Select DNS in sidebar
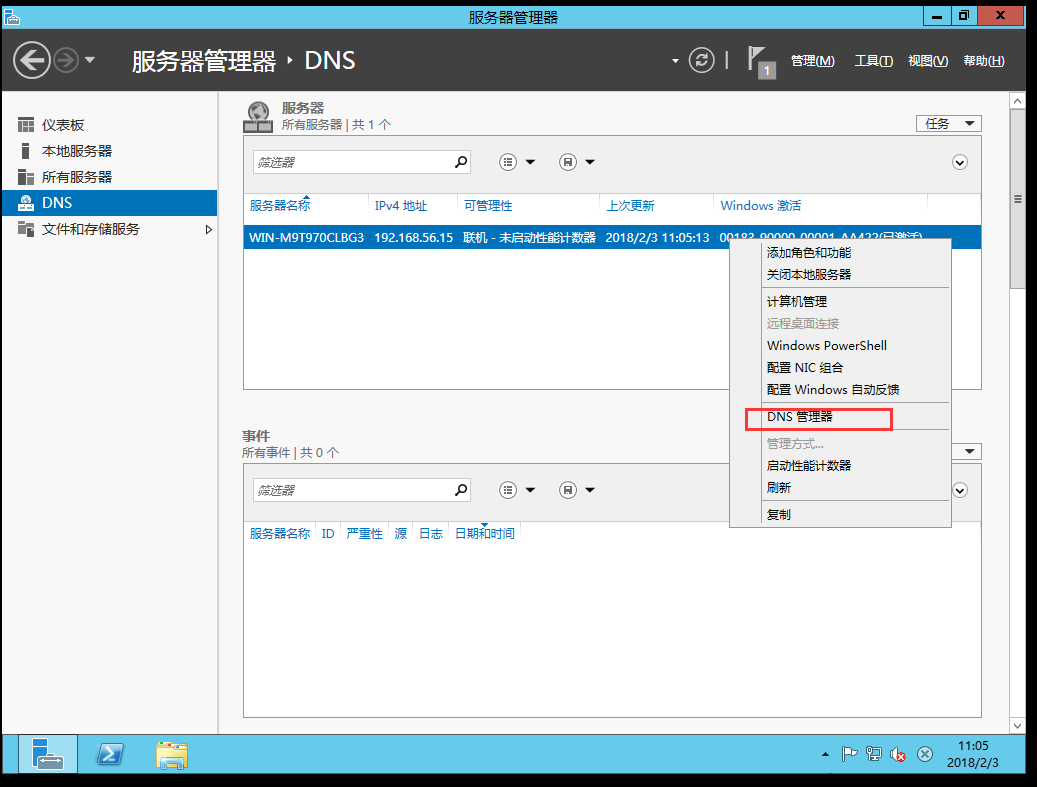Screen dimensions: 1037x787 [109, 203]
